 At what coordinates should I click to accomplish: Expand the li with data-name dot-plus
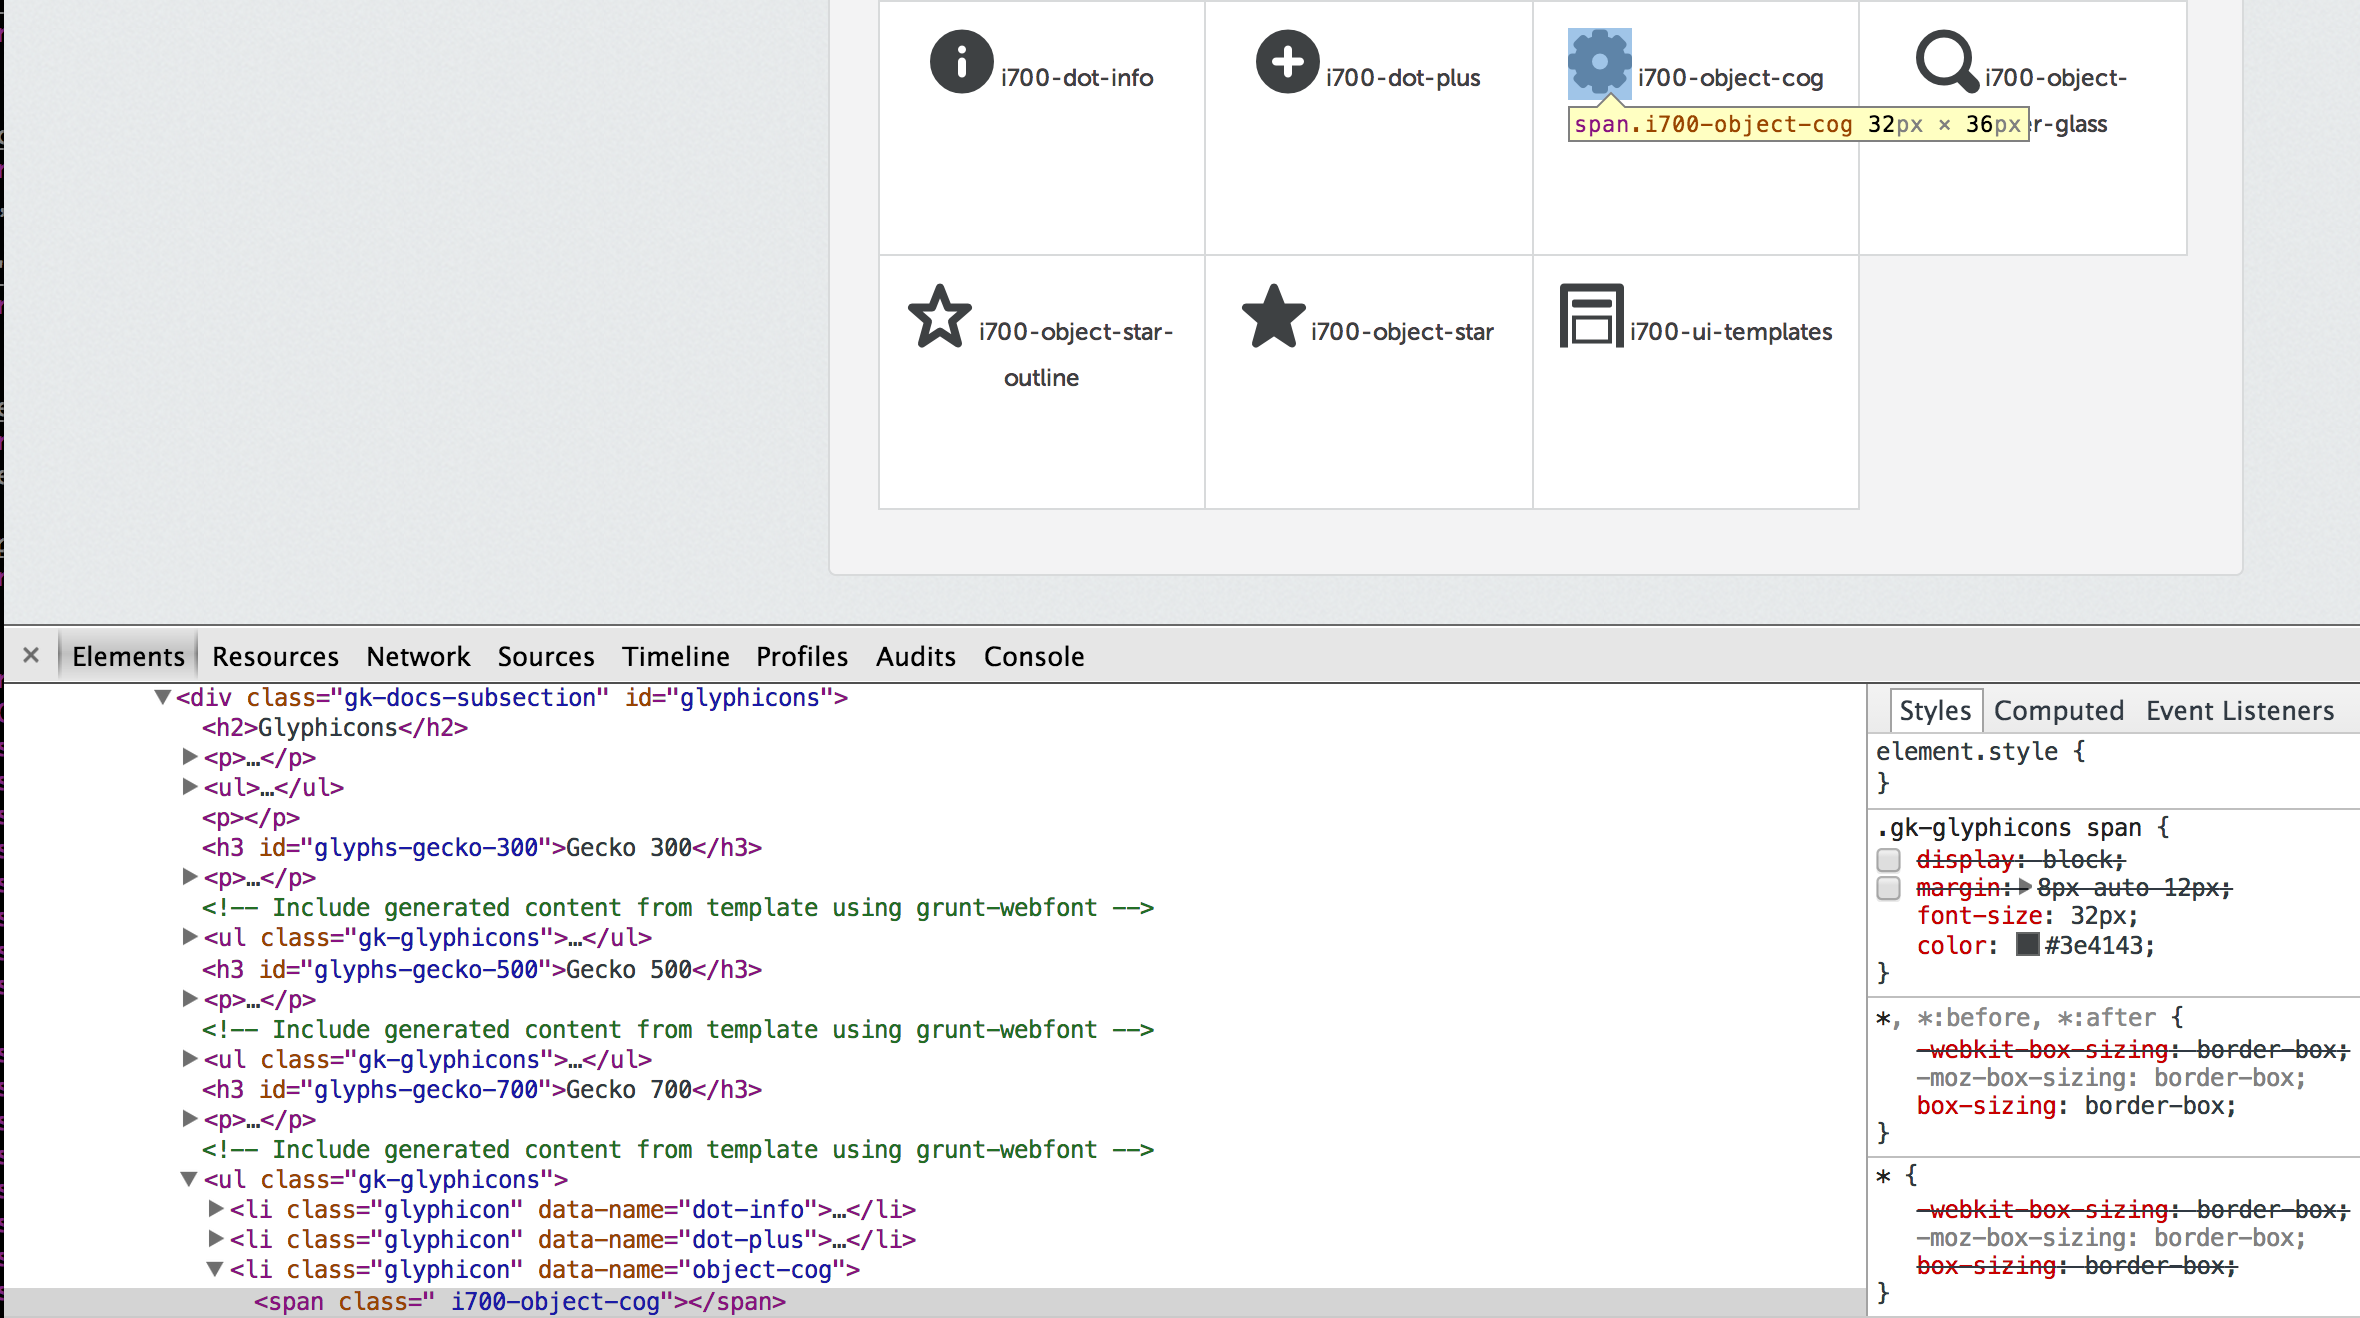point(215,1239)
